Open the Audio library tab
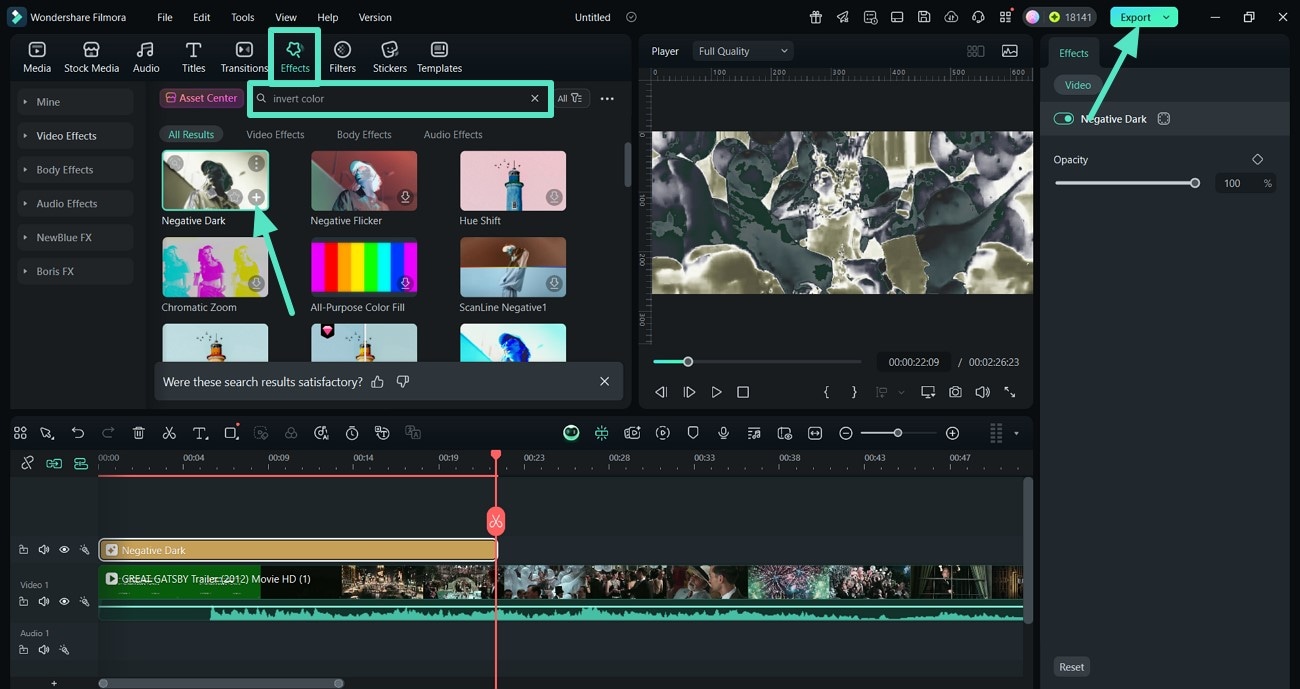Screen dimensions: 1300x689 [x=146, y=57]
